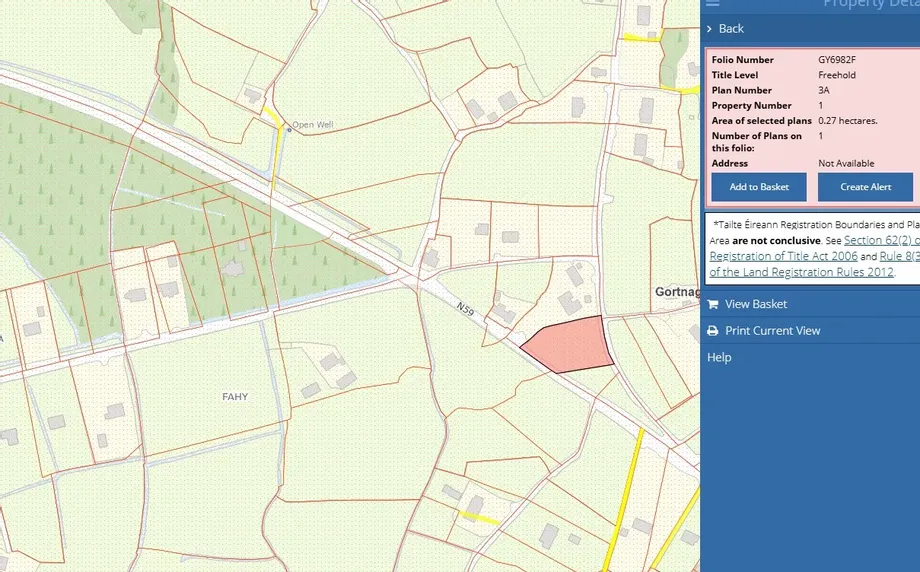This screenshot has width=920, height=572.
Task: Select the Address Not Available text
Action: point(846,164)
